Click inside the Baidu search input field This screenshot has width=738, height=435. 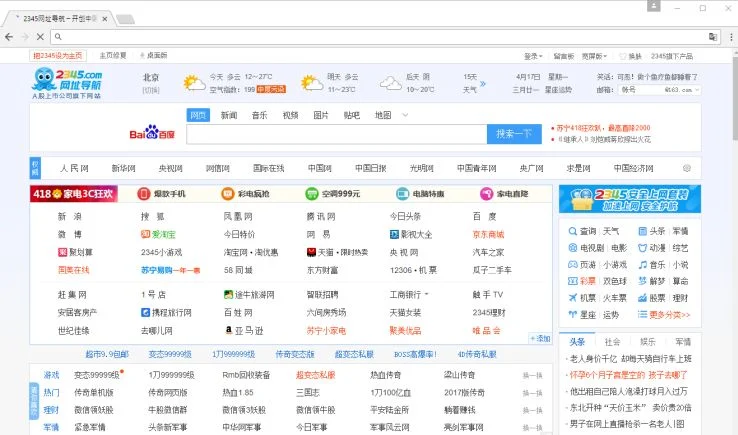[x=337, y=134]
